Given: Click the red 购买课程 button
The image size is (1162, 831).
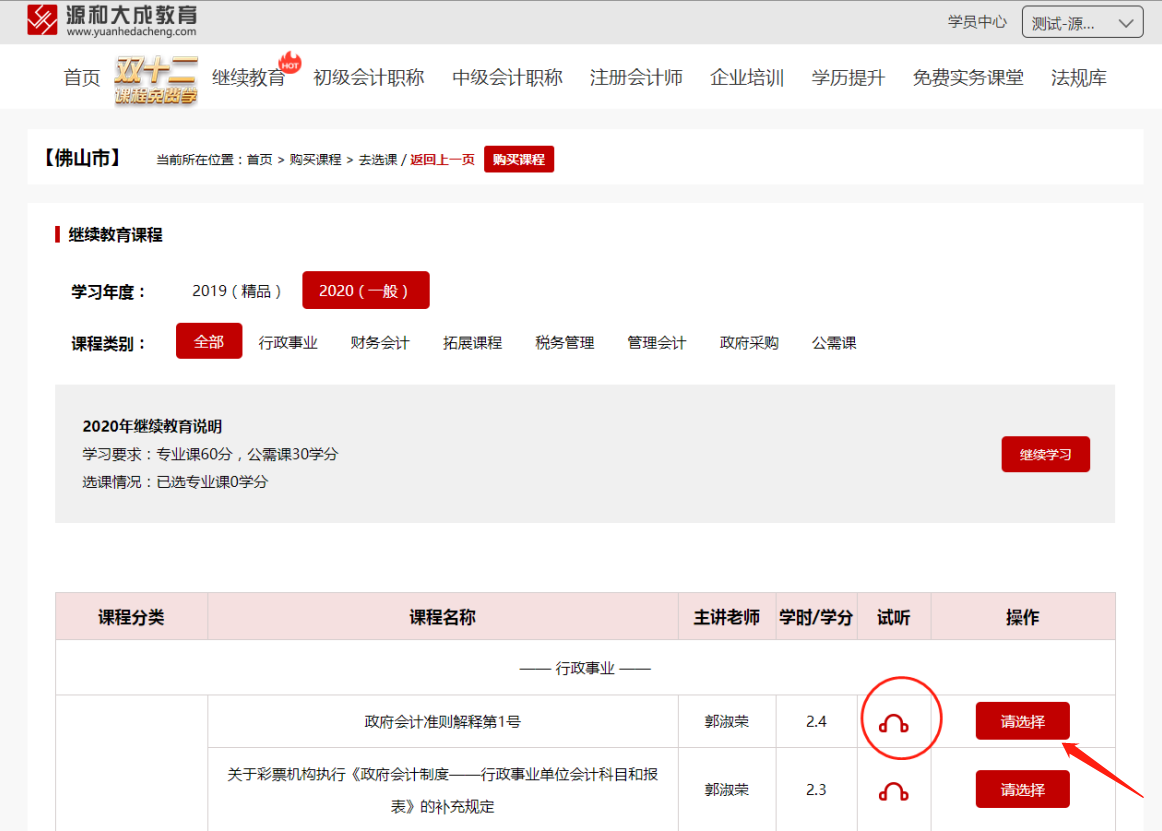Looking at the screenshot, I should pyautogui.click(x=518, y=159).
